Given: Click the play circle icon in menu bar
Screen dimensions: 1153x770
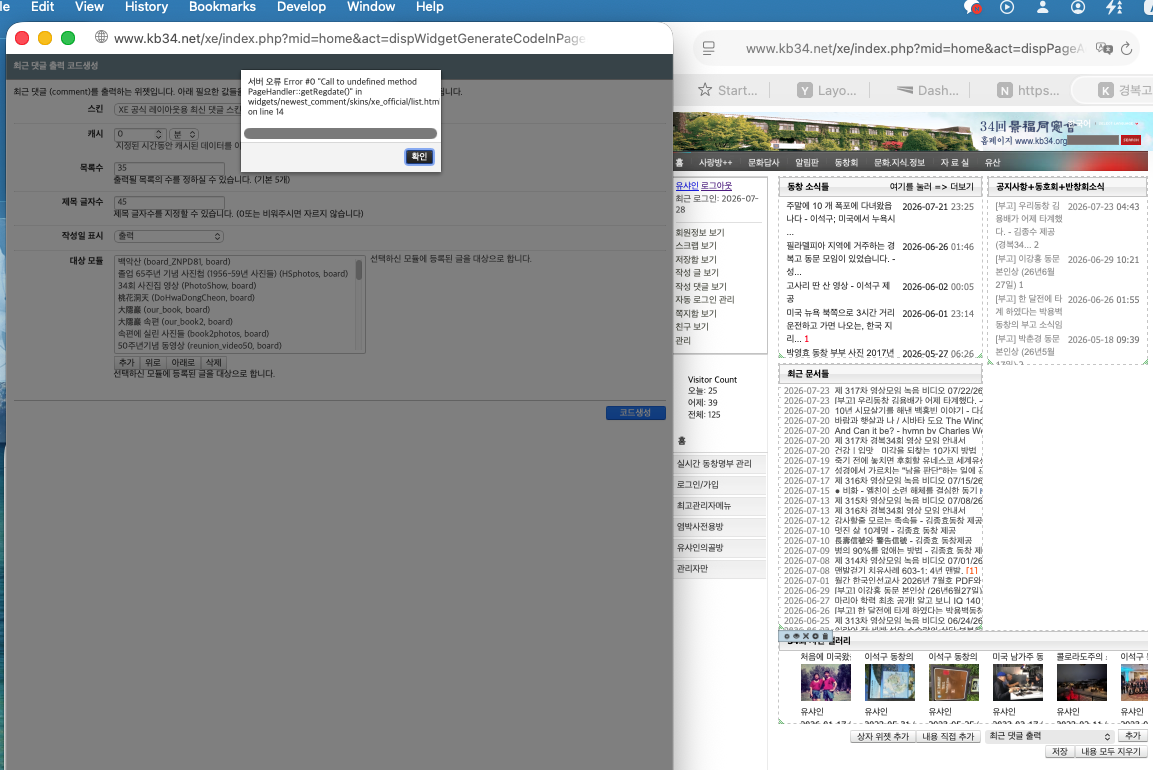Looking at the screenshot, I should (1007, 7).
